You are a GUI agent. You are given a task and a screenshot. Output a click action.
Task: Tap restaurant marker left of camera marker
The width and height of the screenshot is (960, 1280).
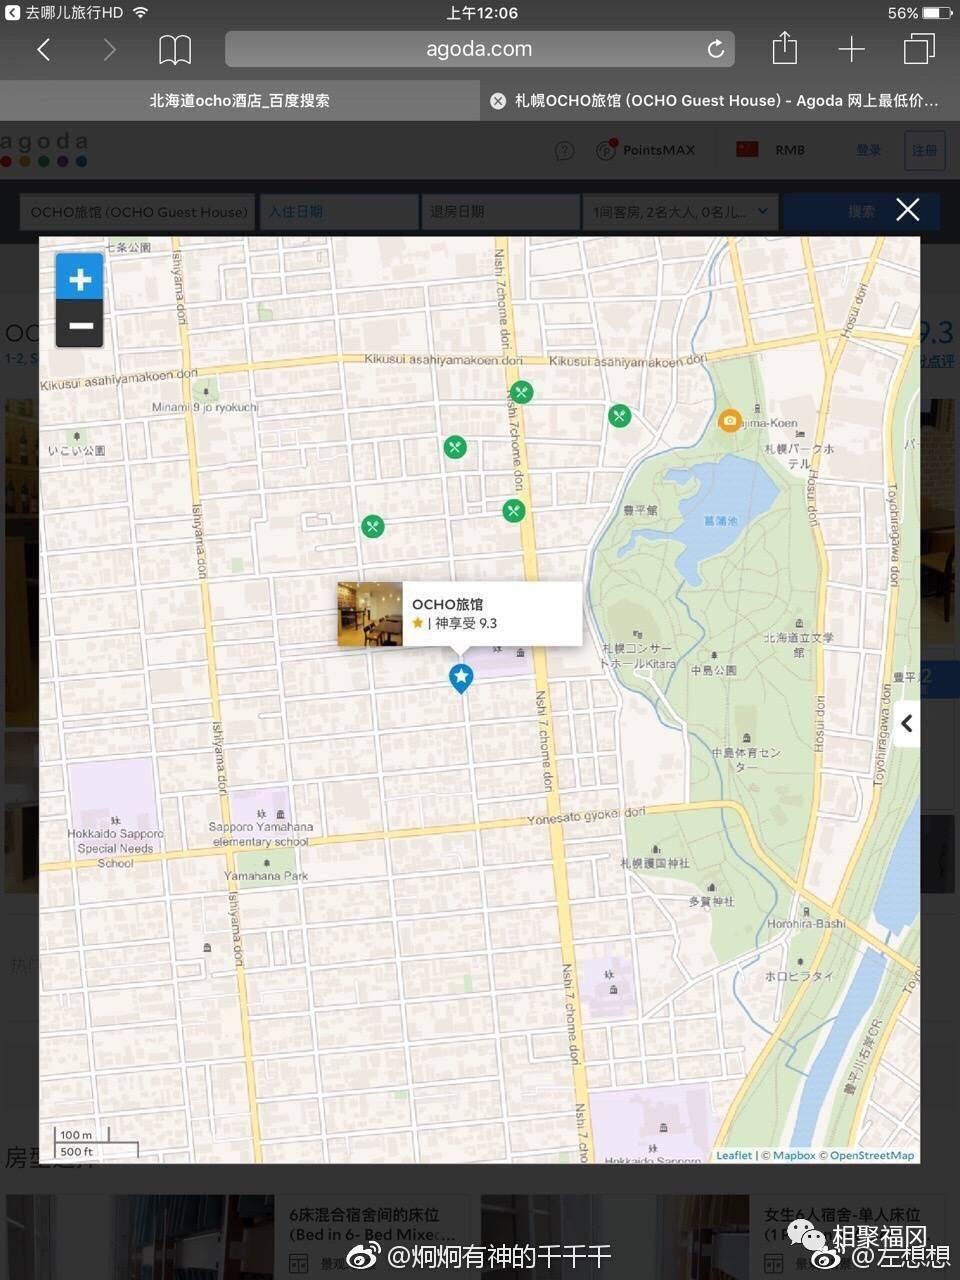pos(620,415)
